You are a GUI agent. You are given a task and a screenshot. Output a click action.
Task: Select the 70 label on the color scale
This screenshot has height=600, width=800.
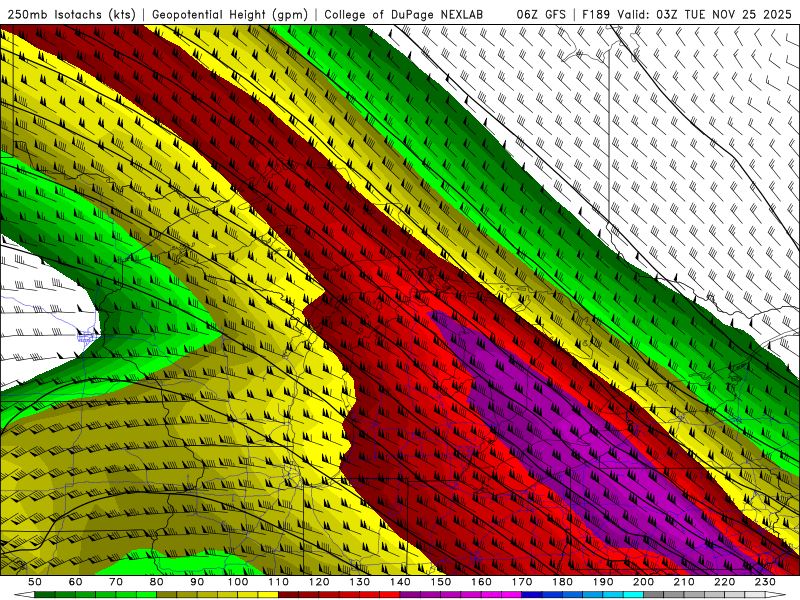point(116,582)
